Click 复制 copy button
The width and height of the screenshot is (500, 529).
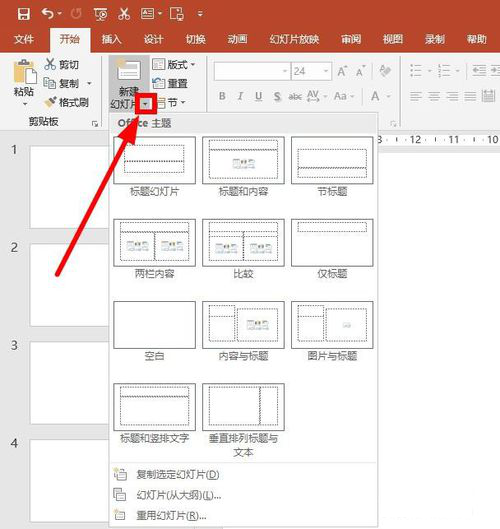[x=62, y=83]
